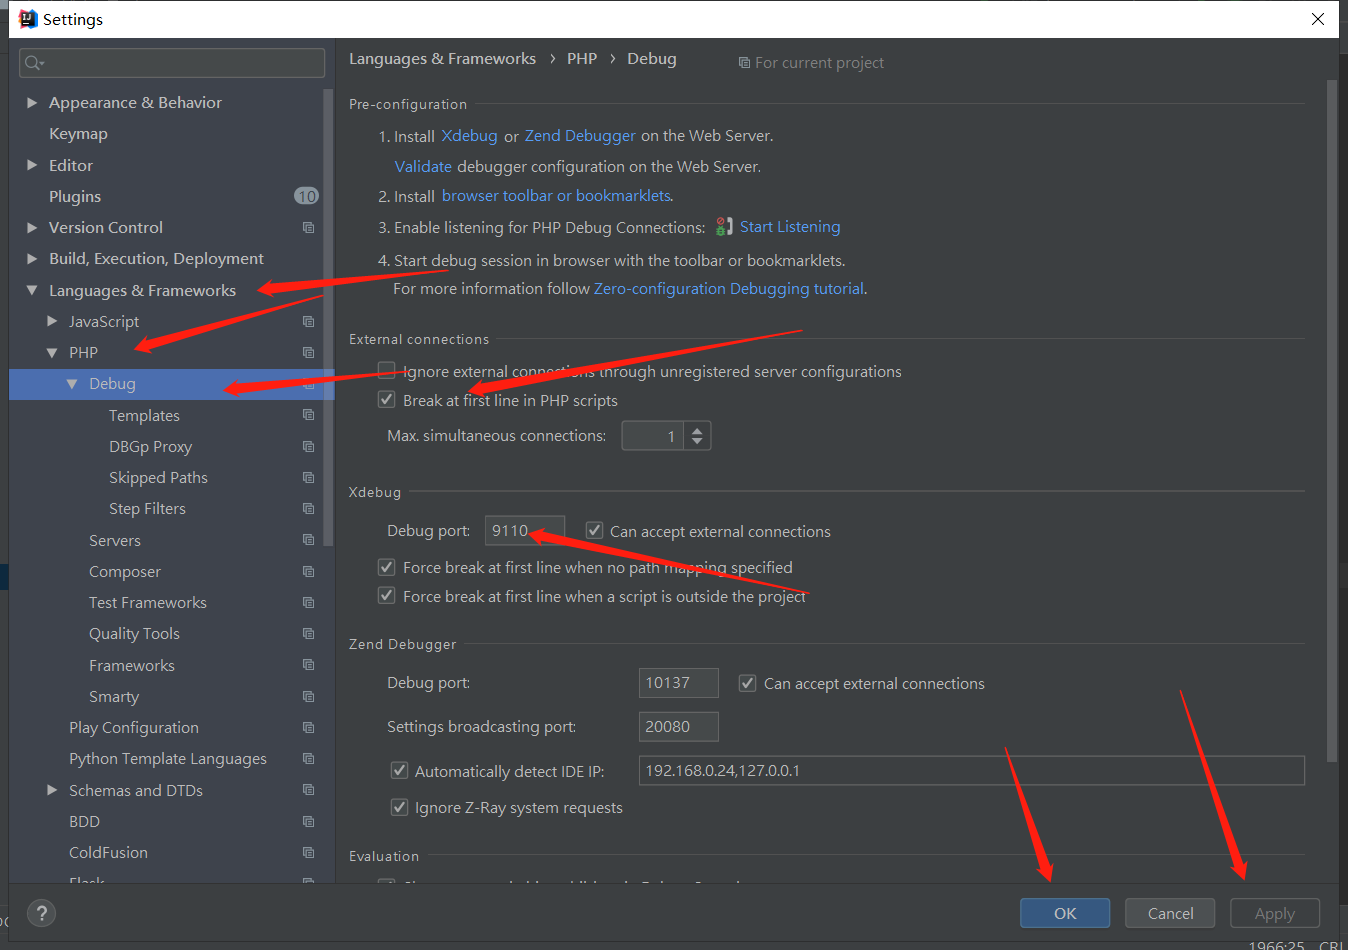The height and width of the screenshot is (950, 1348).
Task: Click the OK button
Action: tap(1065, 913)
